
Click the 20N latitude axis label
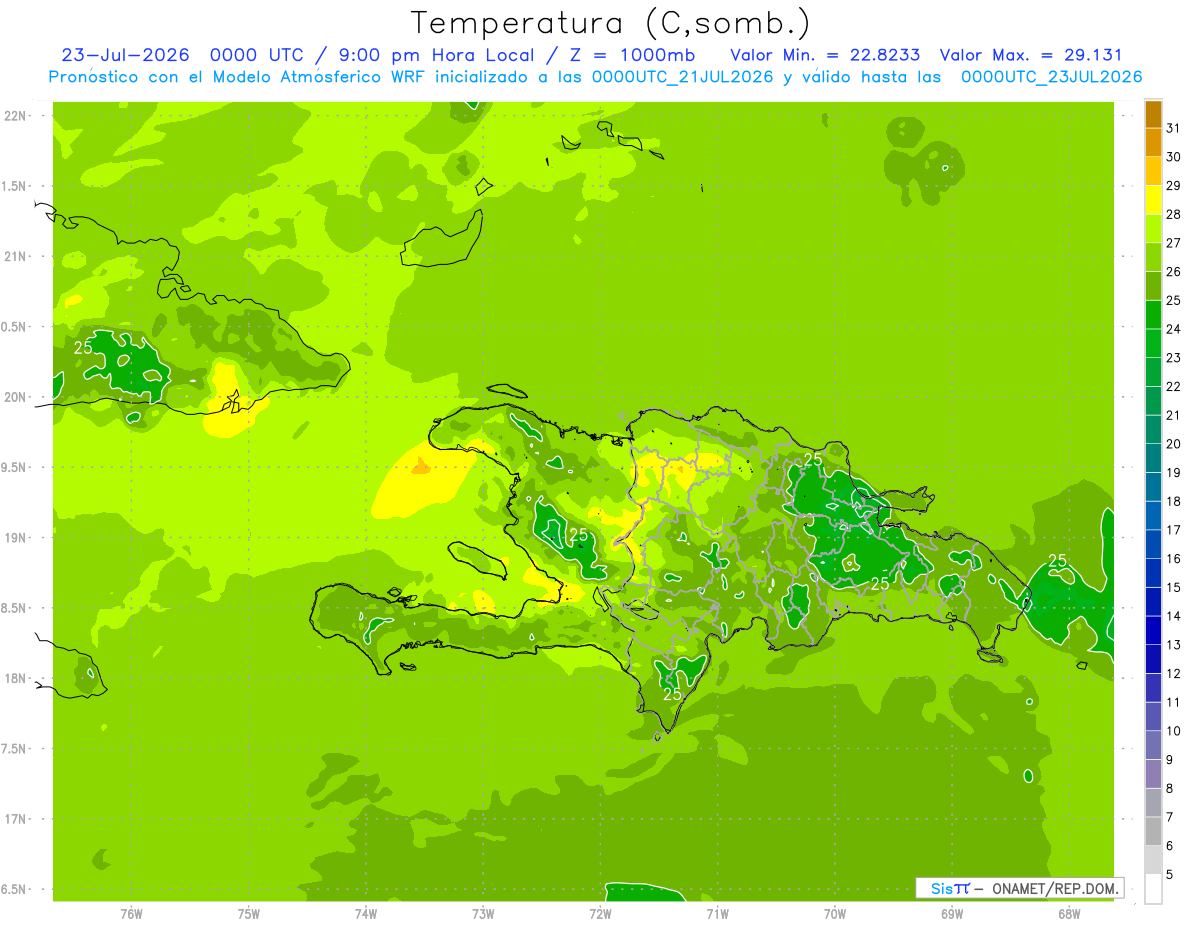[15, 397]
